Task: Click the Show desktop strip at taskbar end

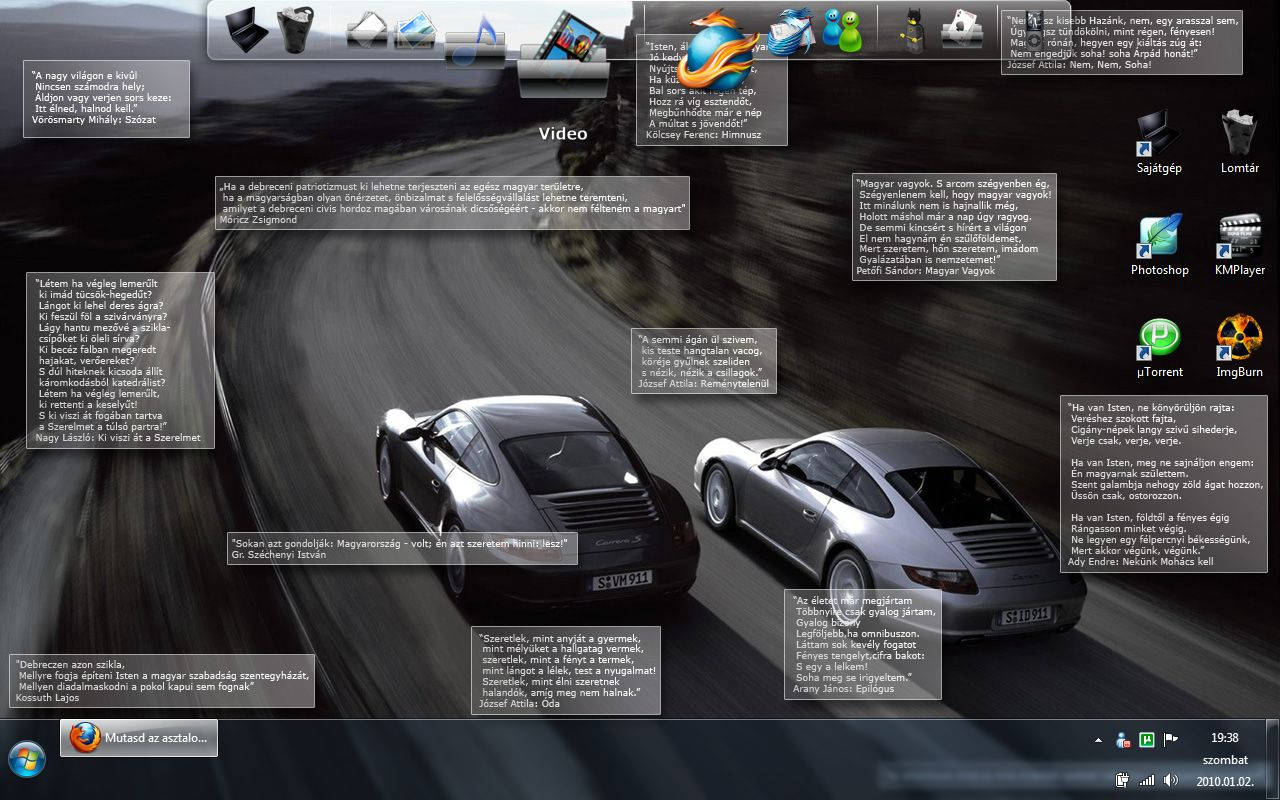Action: coord(1272,760)
